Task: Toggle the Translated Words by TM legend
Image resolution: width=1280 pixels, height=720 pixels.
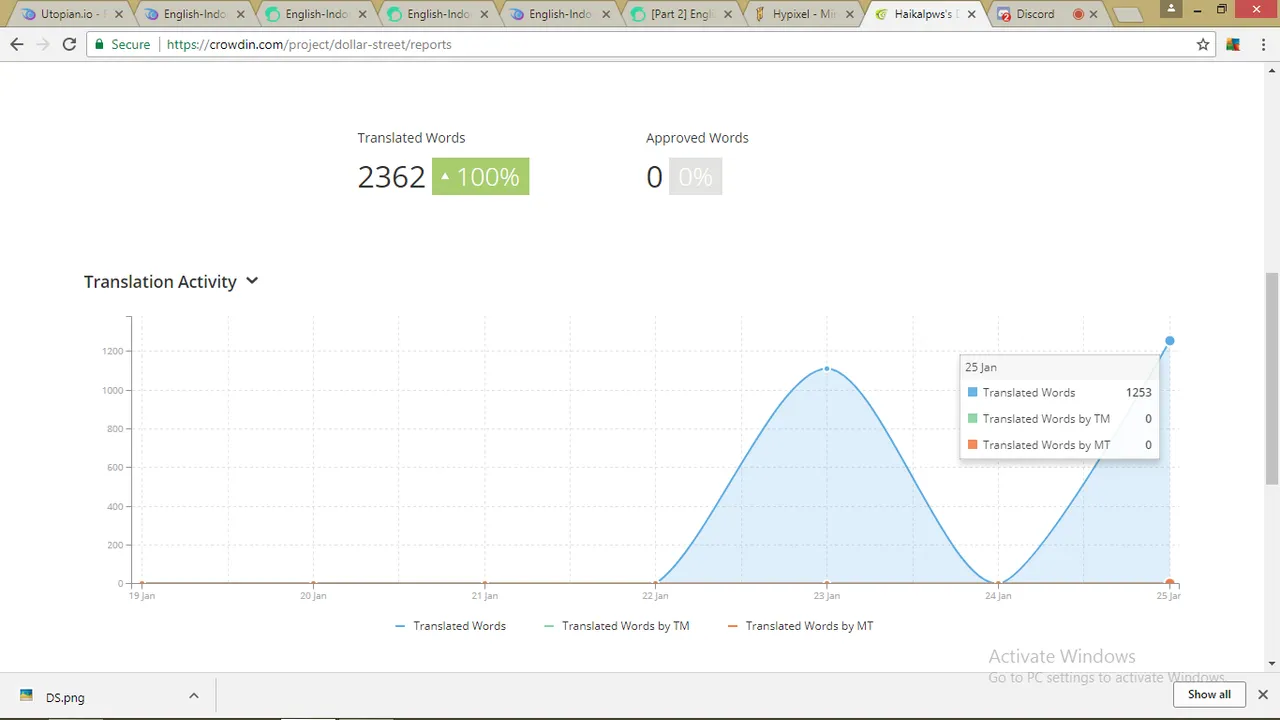Action: [617, 626]
